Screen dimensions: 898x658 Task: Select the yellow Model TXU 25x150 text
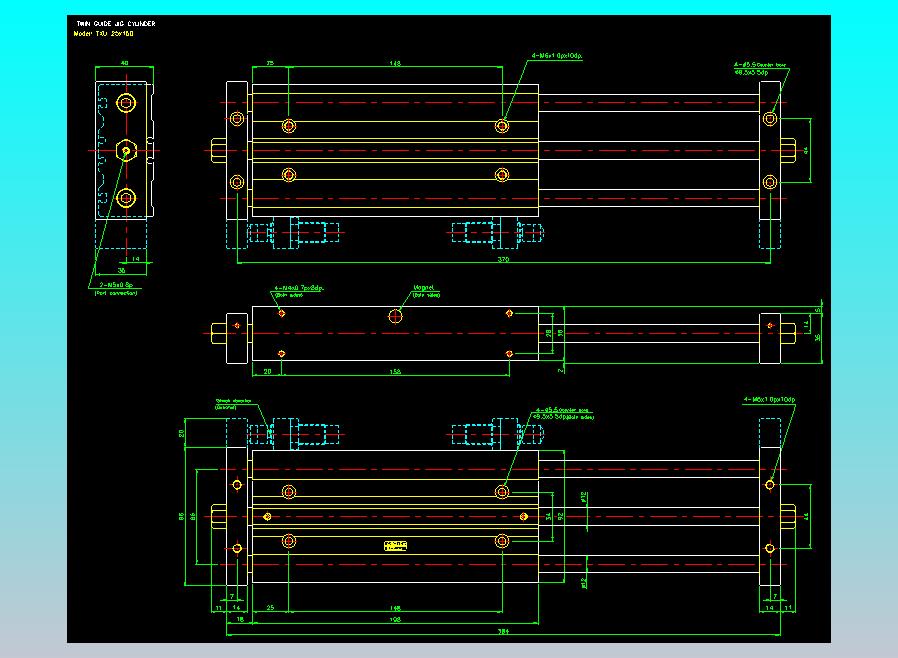[x=105, y=34]
